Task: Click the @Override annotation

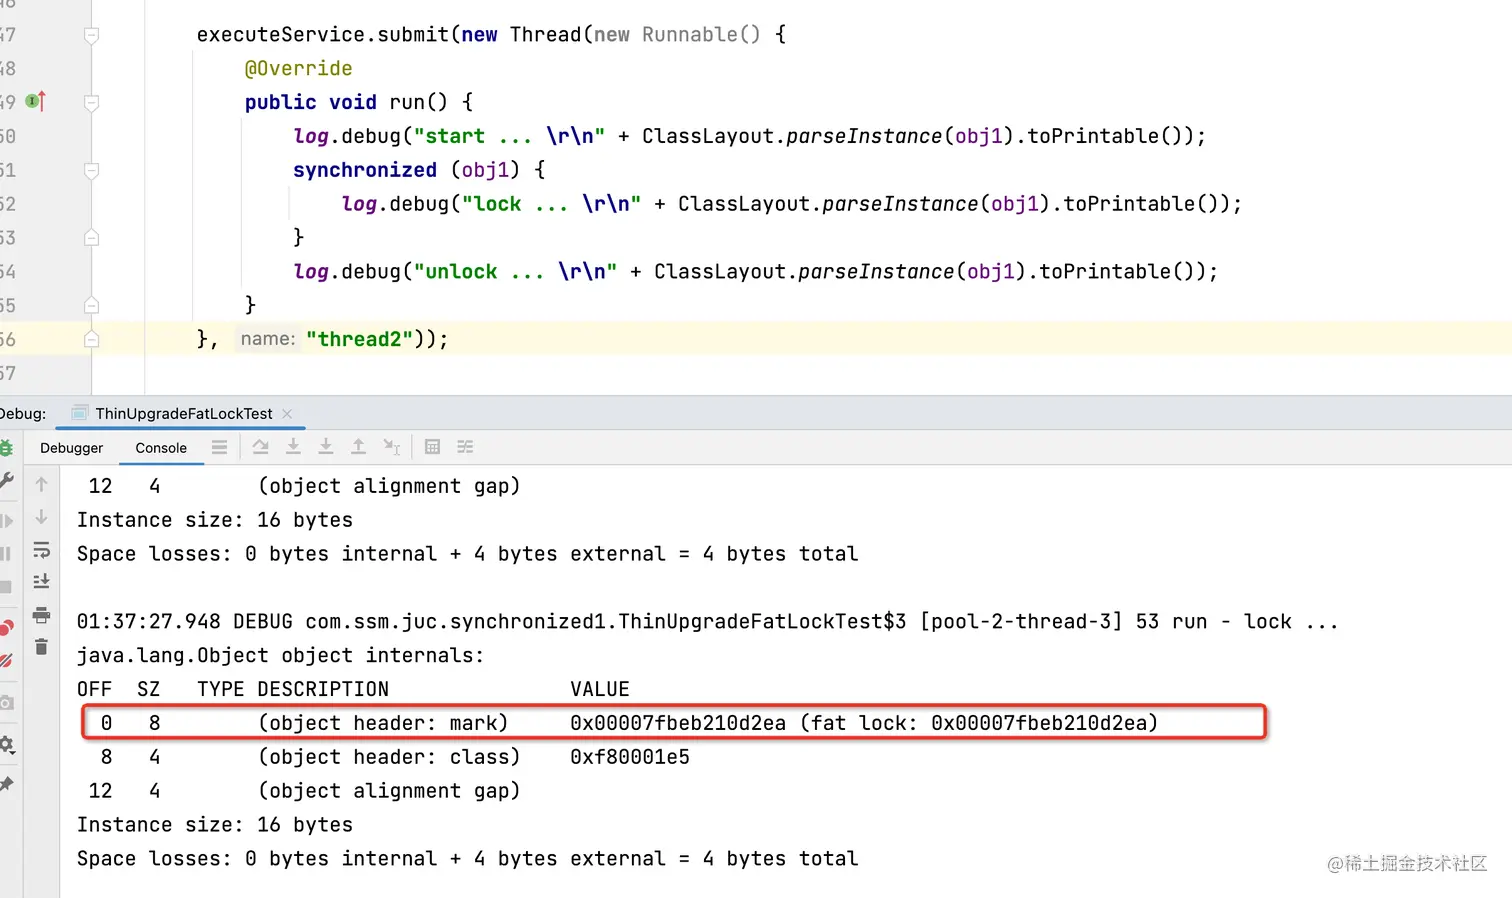Action: point(298,68)
